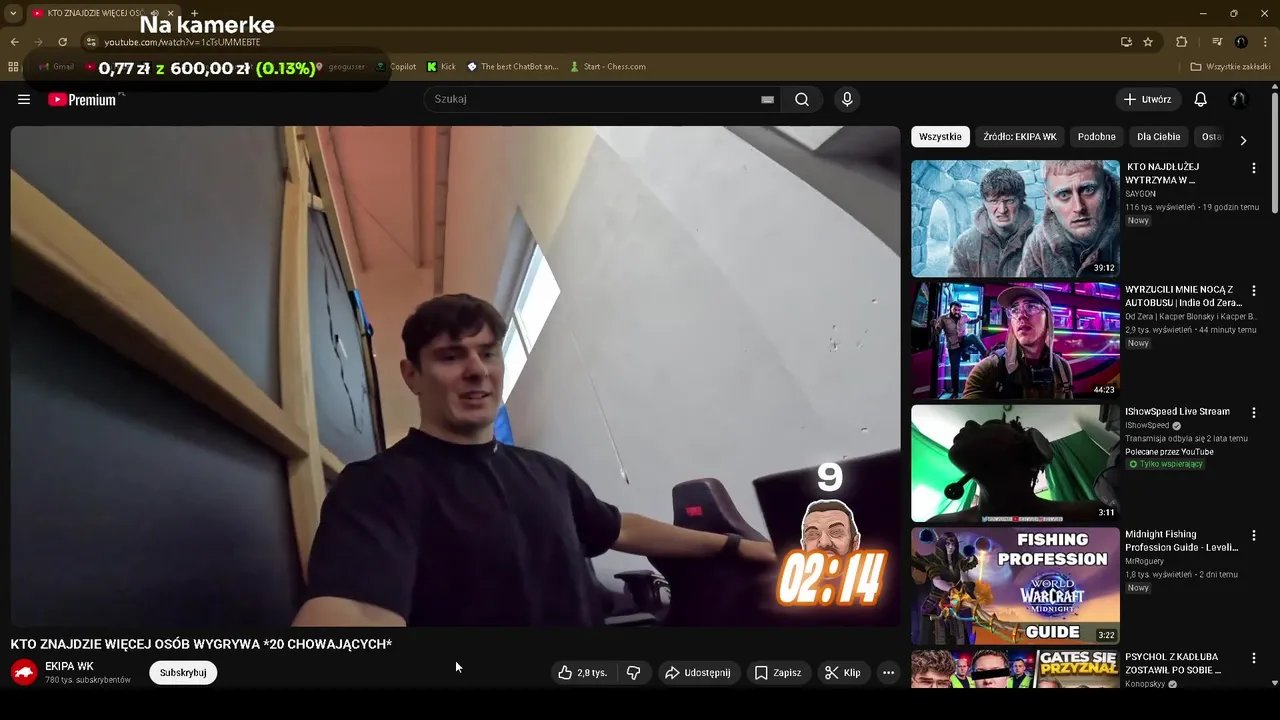The width and height of the screenshot is (1280, 720).
Task: Click the IShowSpeed channel name
Action: pos(1147,425)
